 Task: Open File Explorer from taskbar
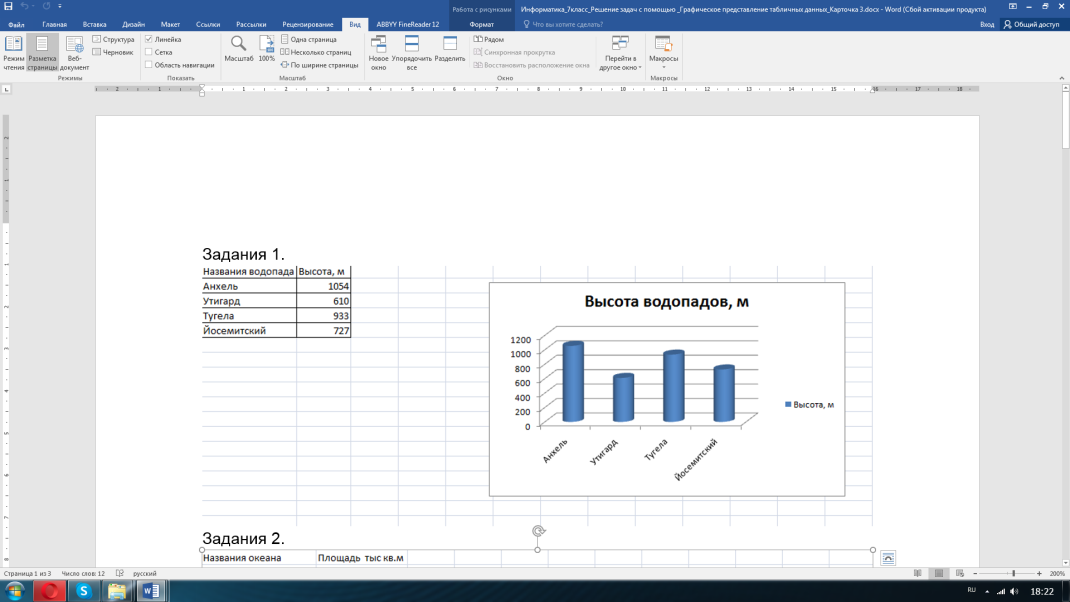click(x=117, y=591)
